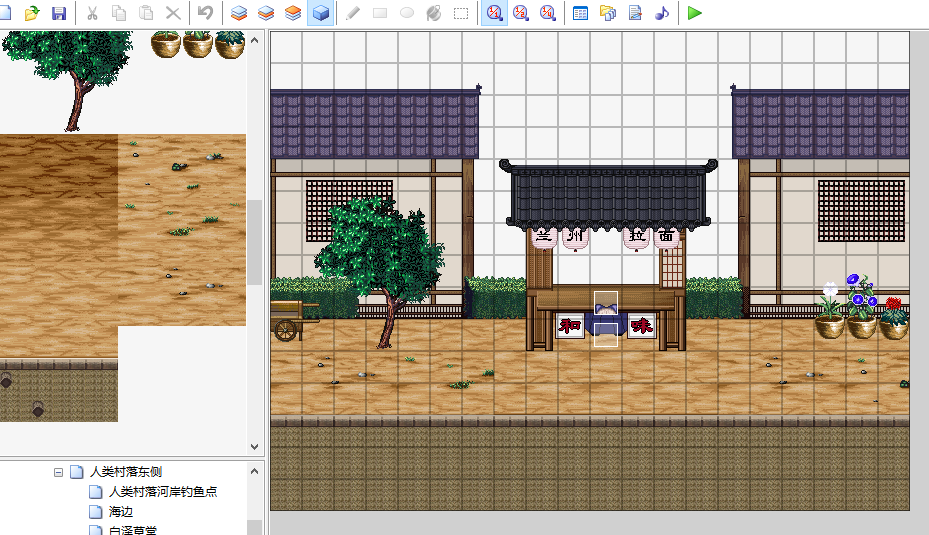Select the dashed Selection tool
This screenshot has height=535, width=929.
[461, 12]
